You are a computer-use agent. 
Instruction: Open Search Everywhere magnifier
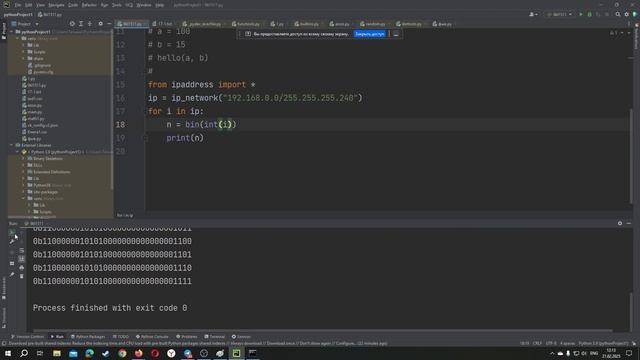tap(618, 14)
